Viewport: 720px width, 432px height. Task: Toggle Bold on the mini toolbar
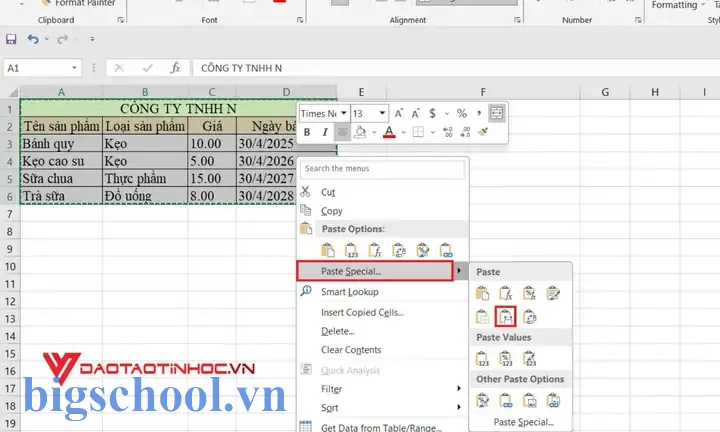tap(307, 132)
